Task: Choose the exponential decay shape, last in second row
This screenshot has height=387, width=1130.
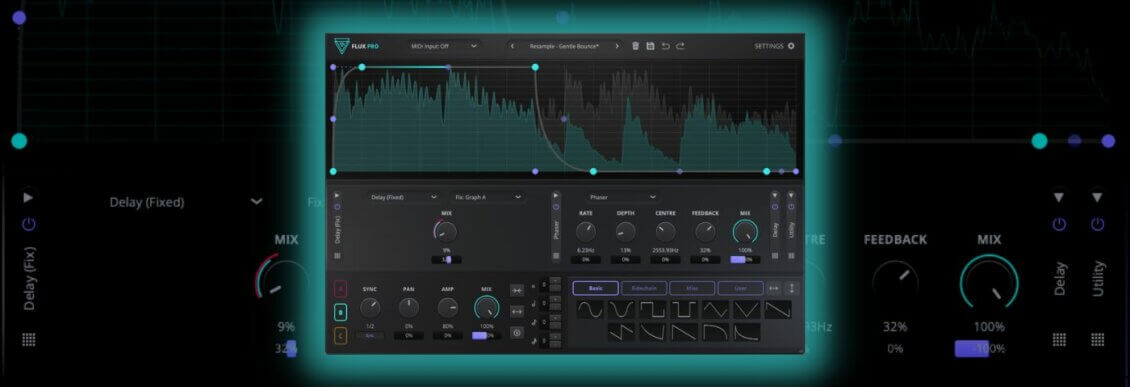Action: pos(747,332)
